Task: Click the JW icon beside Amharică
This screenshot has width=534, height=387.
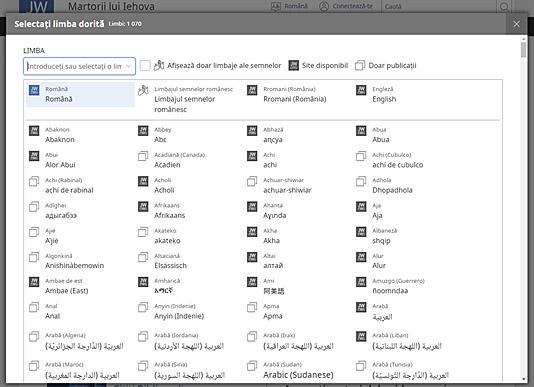Action: (143, 282)
